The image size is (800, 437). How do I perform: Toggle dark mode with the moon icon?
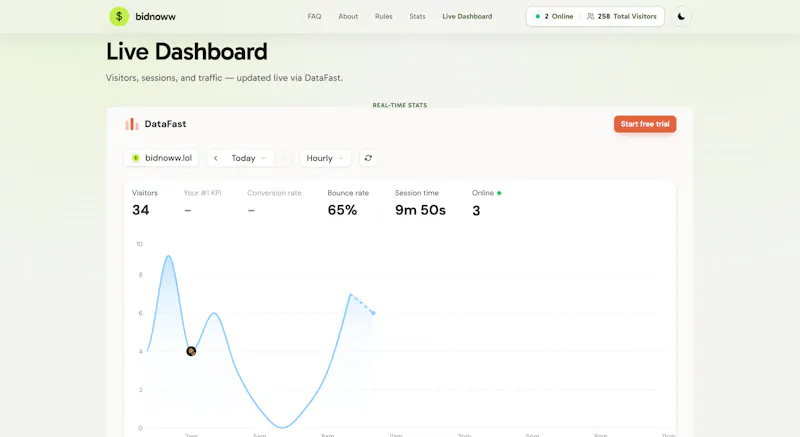tap(681, 16)
